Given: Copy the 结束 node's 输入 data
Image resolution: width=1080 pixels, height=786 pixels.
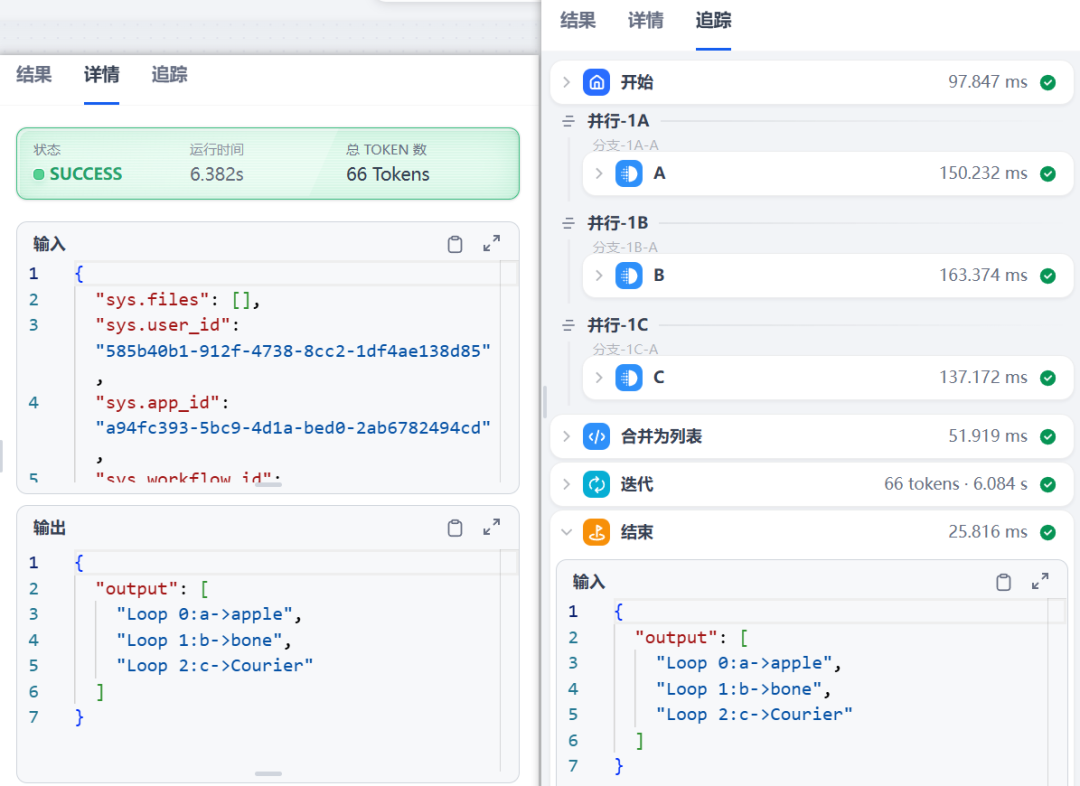Looking at the screenshot, I should point(1003,582).
